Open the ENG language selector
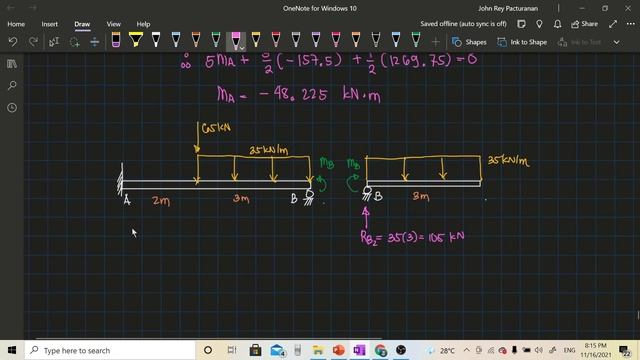The width and height of the screenshot is (640, 360). click(569, 350)
